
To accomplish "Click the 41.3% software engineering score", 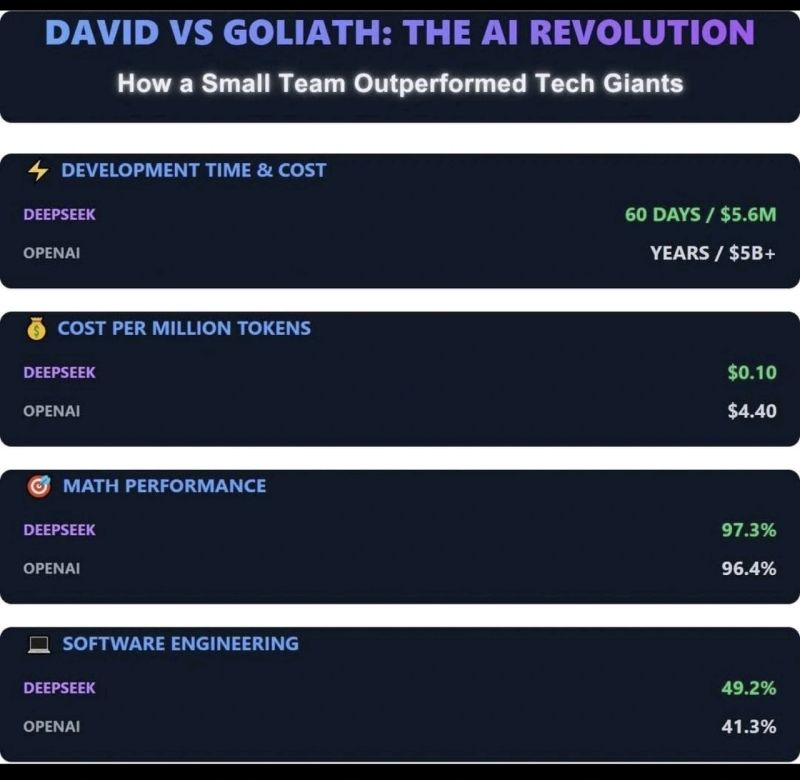I will click(748, 726).
